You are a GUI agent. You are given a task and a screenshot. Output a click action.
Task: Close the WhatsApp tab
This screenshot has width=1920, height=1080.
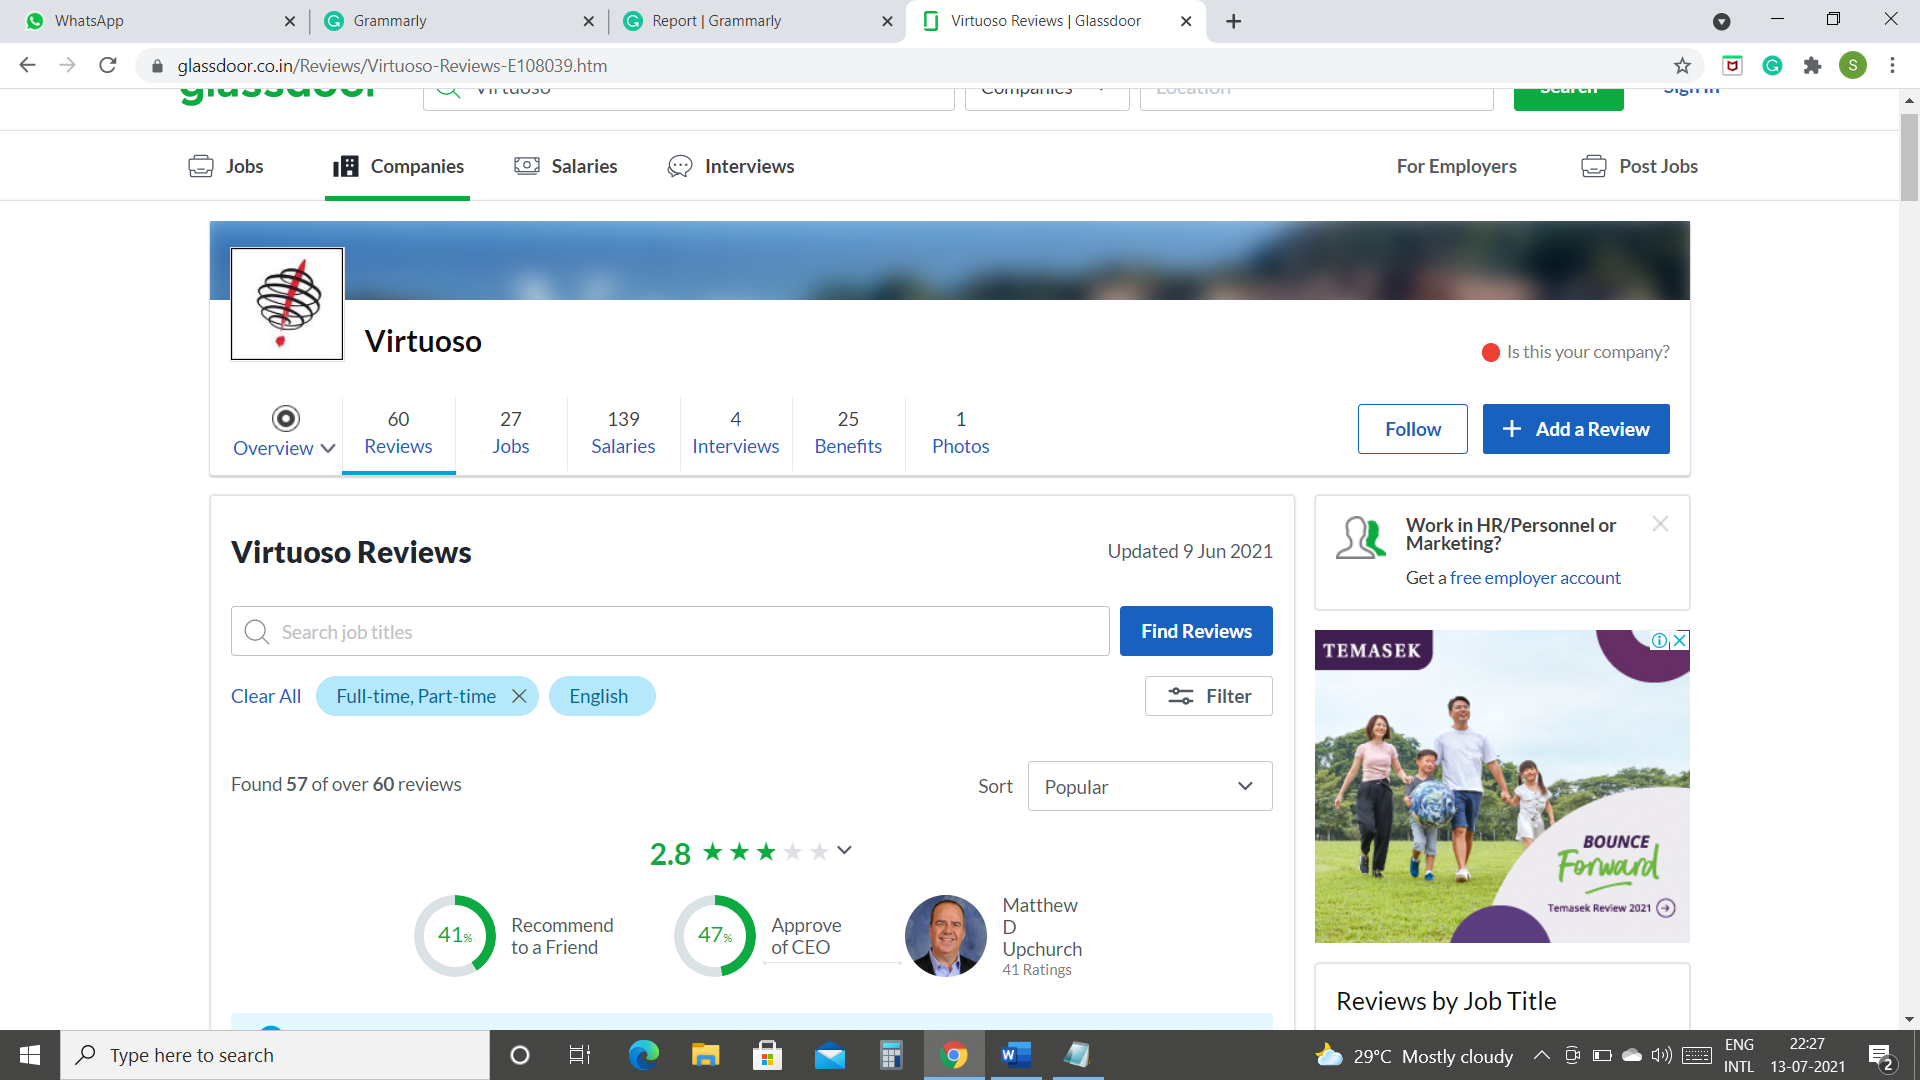[x=289, y=21]
